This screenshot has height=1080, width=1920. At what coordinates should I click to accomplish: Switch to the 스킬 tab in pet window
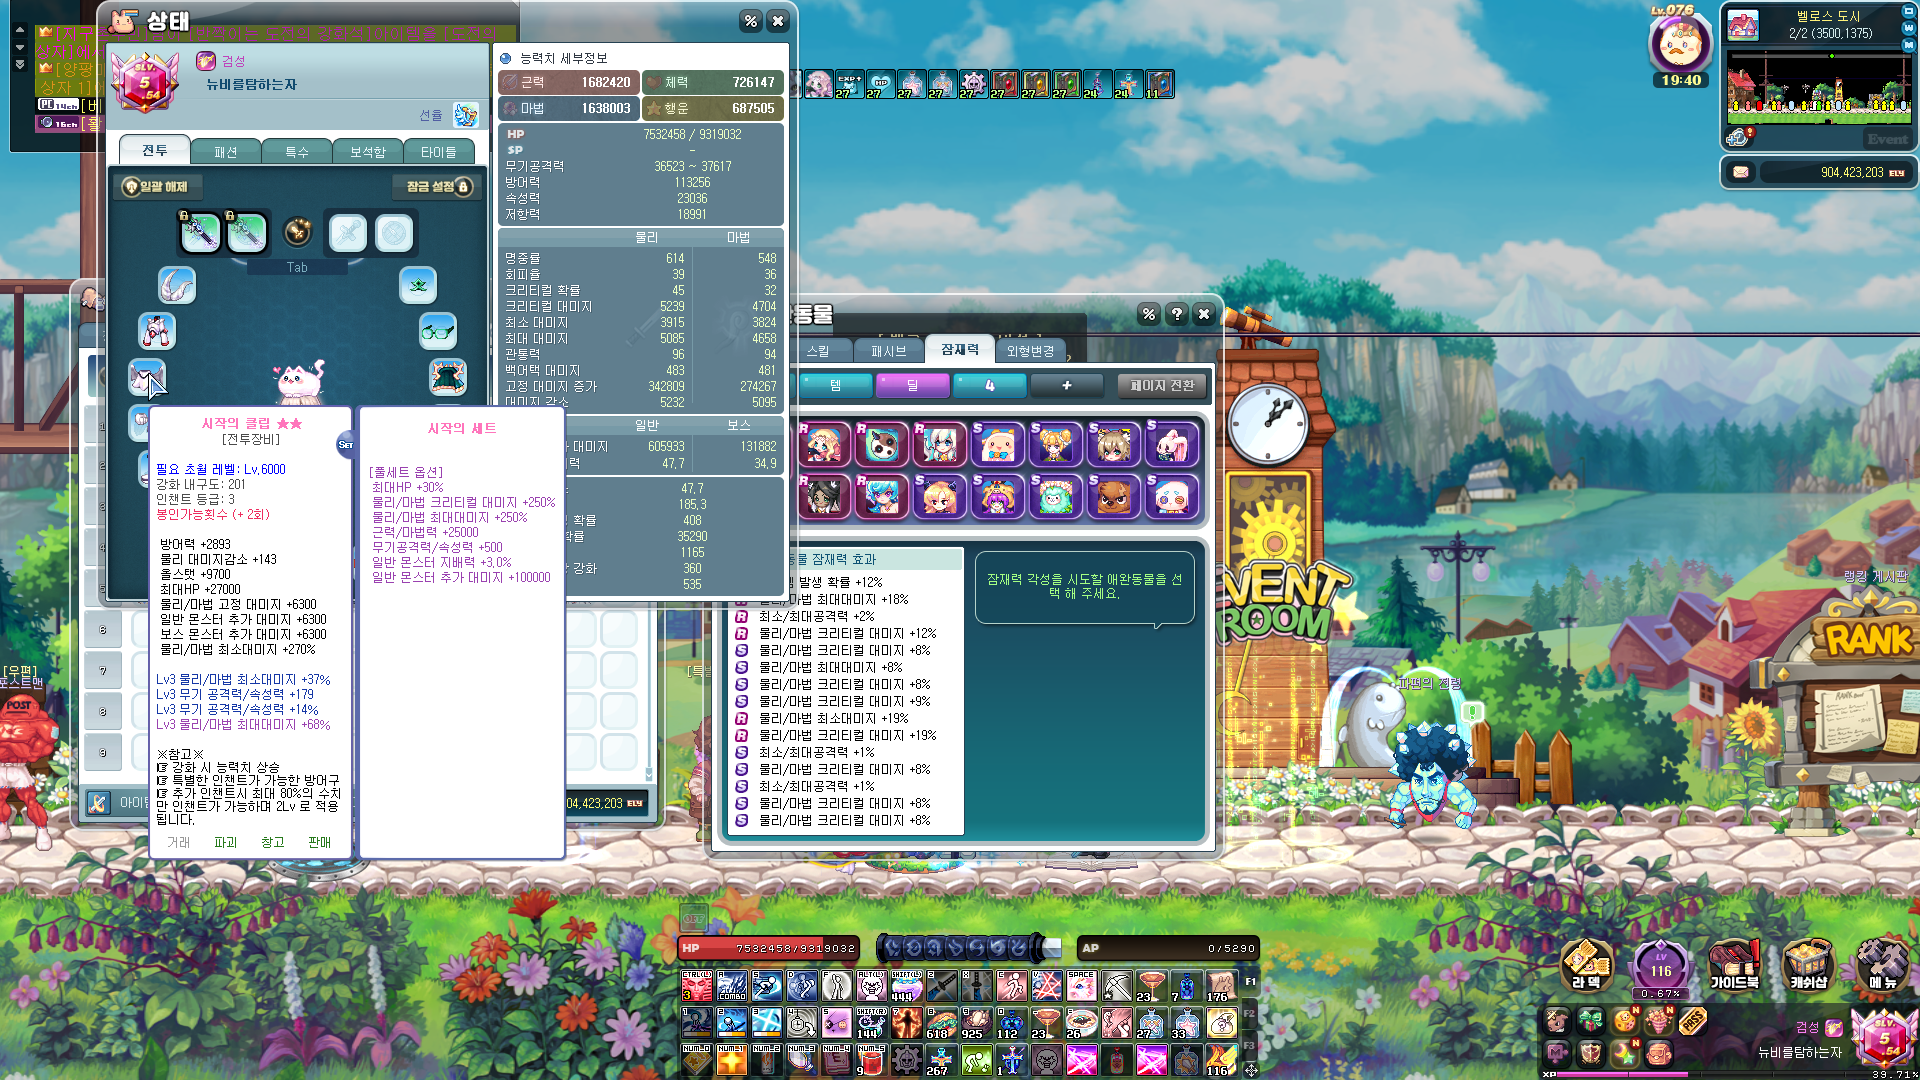[819, 351]
